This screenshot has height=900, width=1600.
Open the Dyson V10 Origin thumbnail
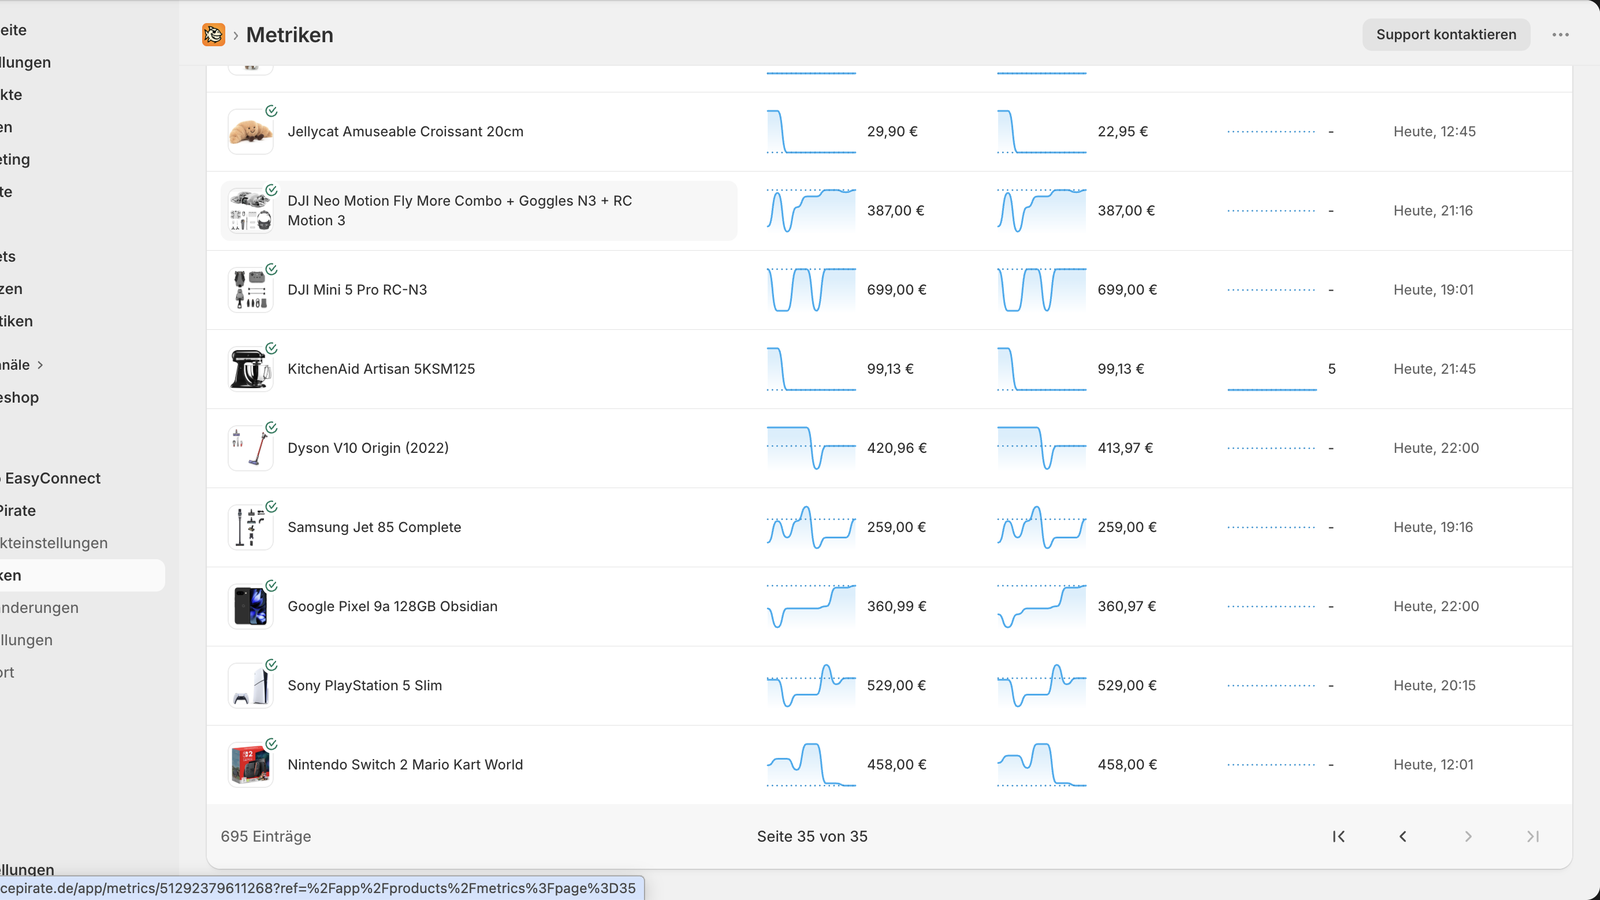point(250,448)
